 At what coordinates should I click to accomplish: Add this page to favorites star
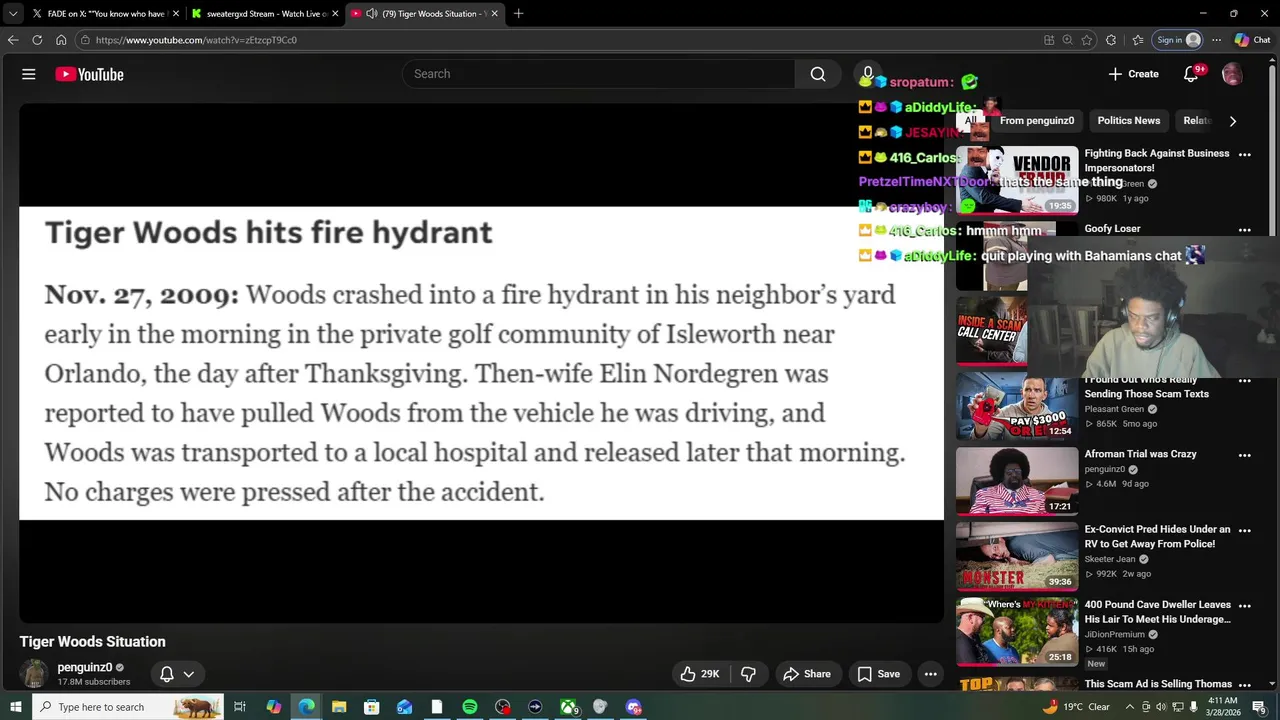[x=1087, y=40]
